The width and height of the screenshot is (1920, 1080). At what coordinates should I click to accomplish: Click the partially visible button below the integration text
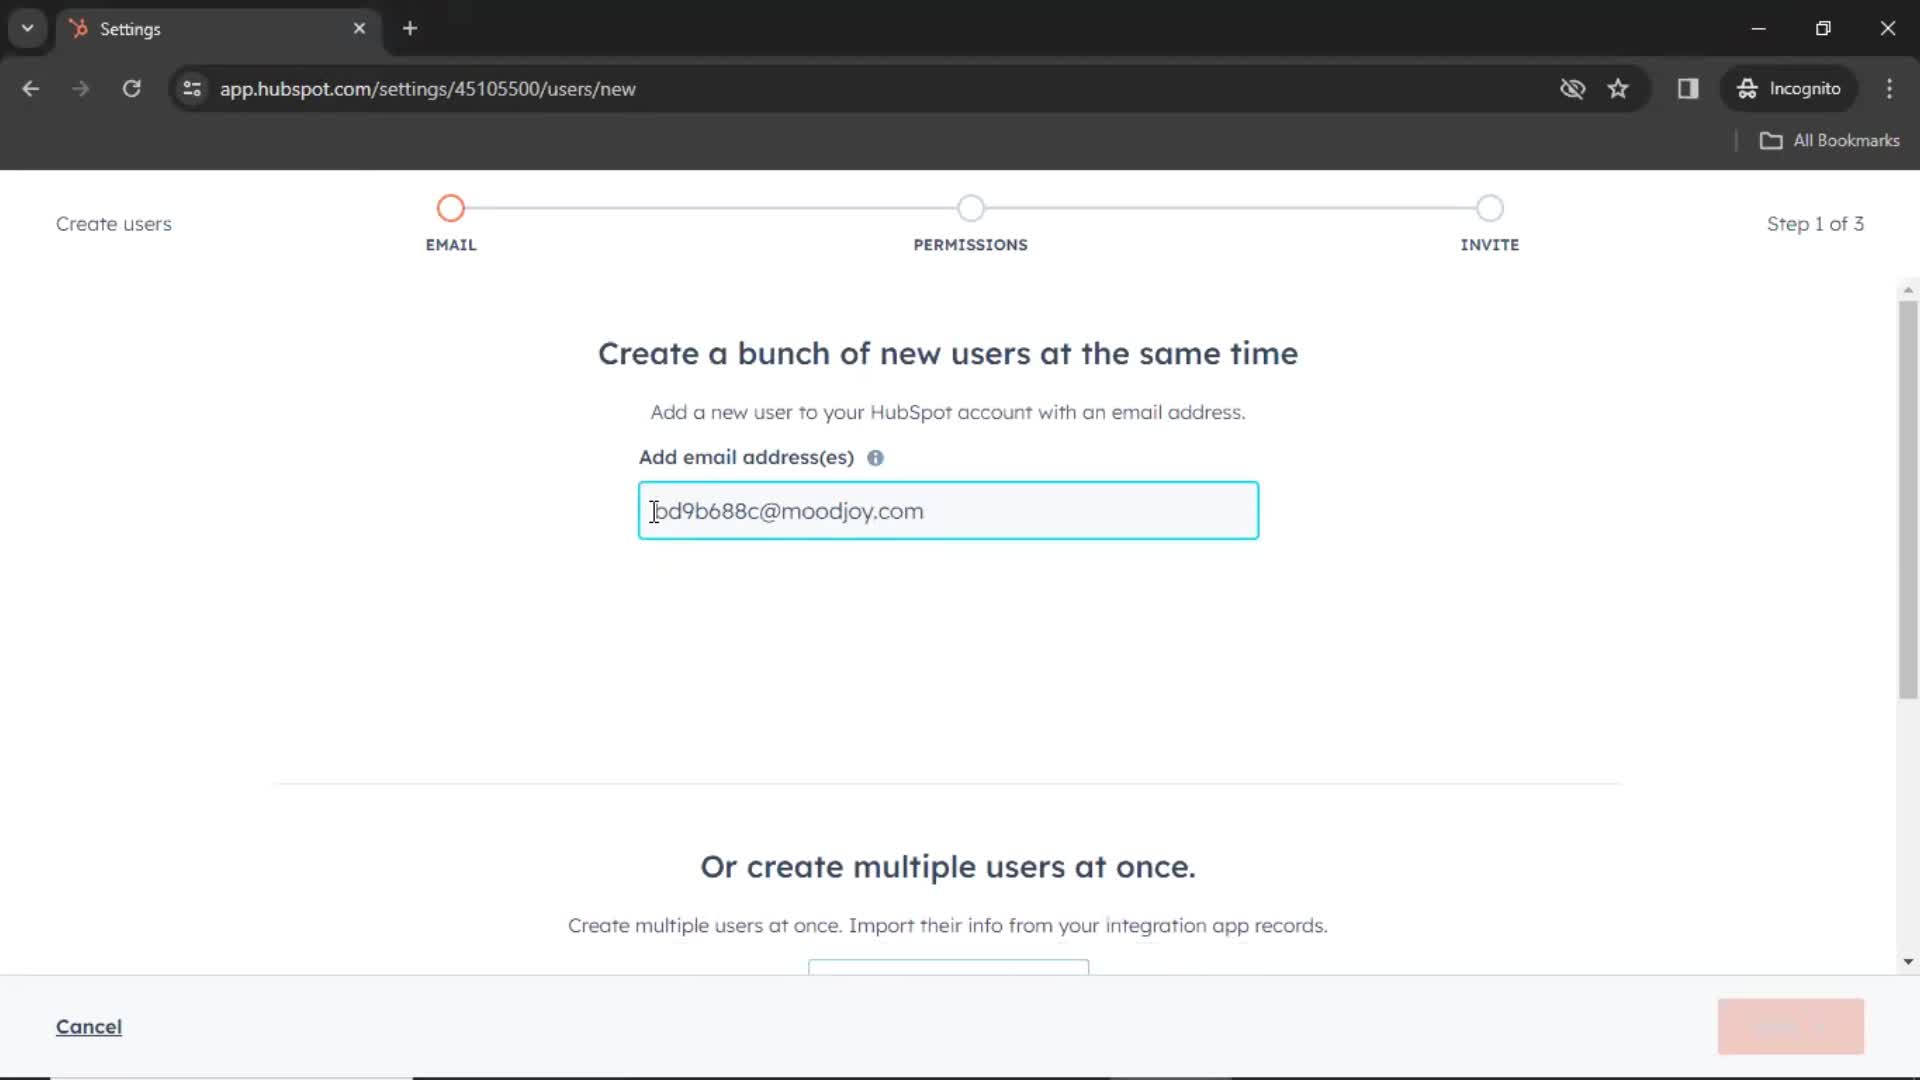[x=948, y=967]
